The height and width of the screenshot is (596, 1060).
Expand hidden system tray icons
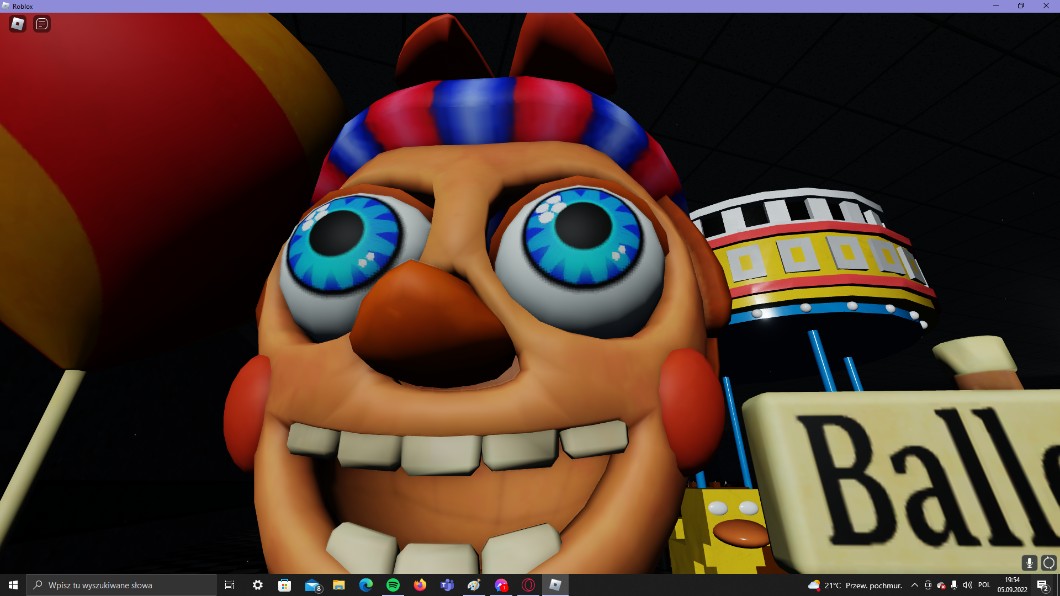(x=914, y=585)
